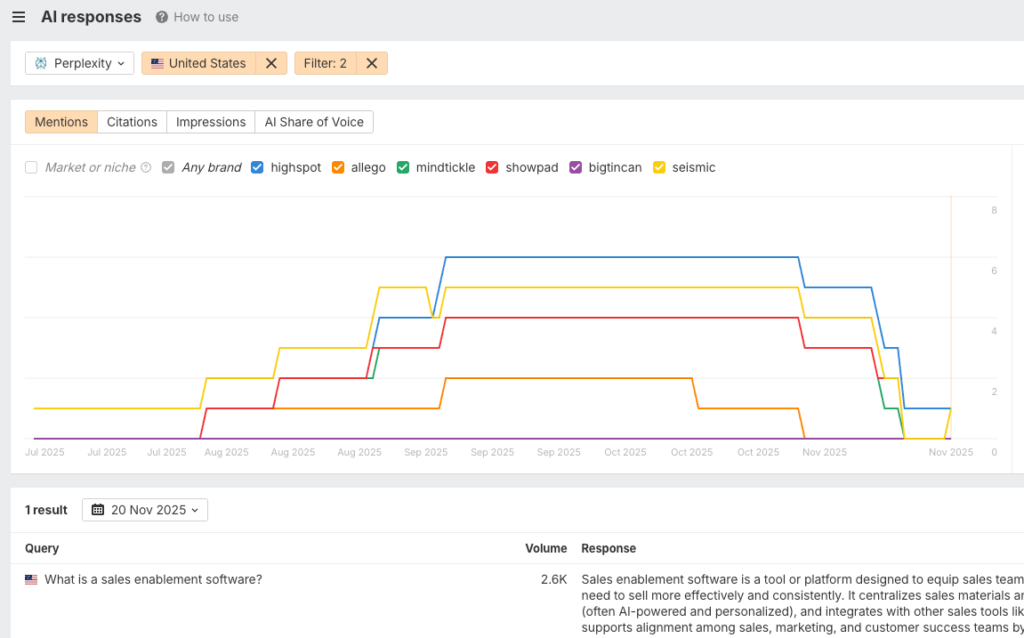Image resolution: width=1024 pixels, height=638 pixels.
Task: Click the Perplexity logo icon
Action: pos(41,63)
